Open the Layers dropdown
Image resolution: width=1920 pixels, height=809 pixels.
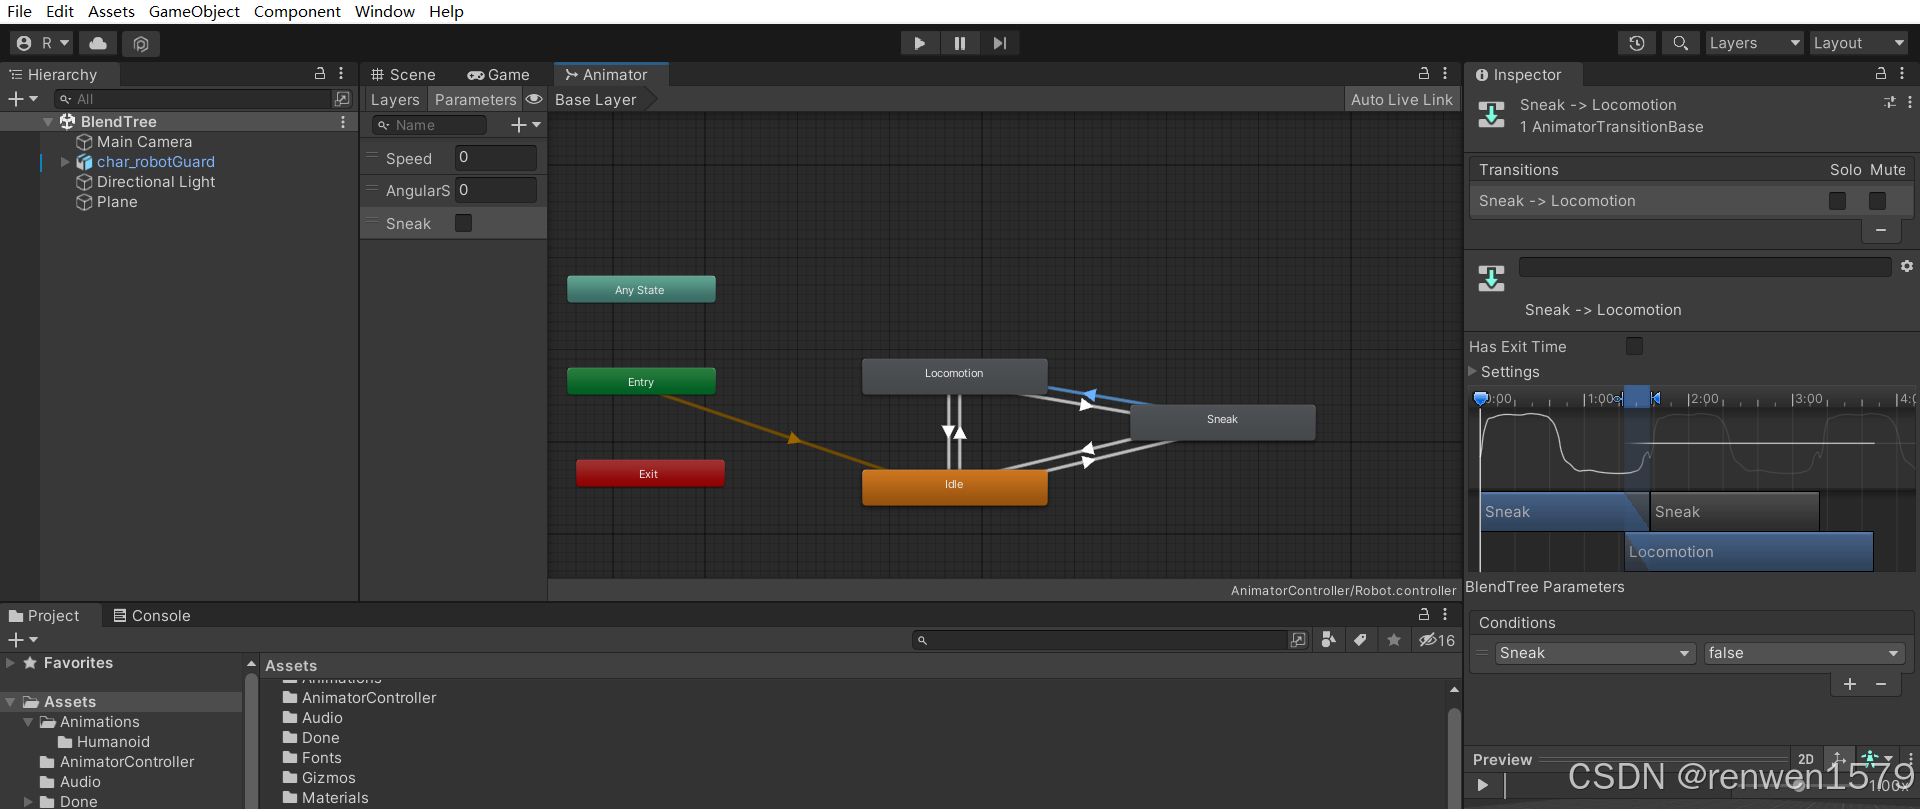tap(1754, 43)
